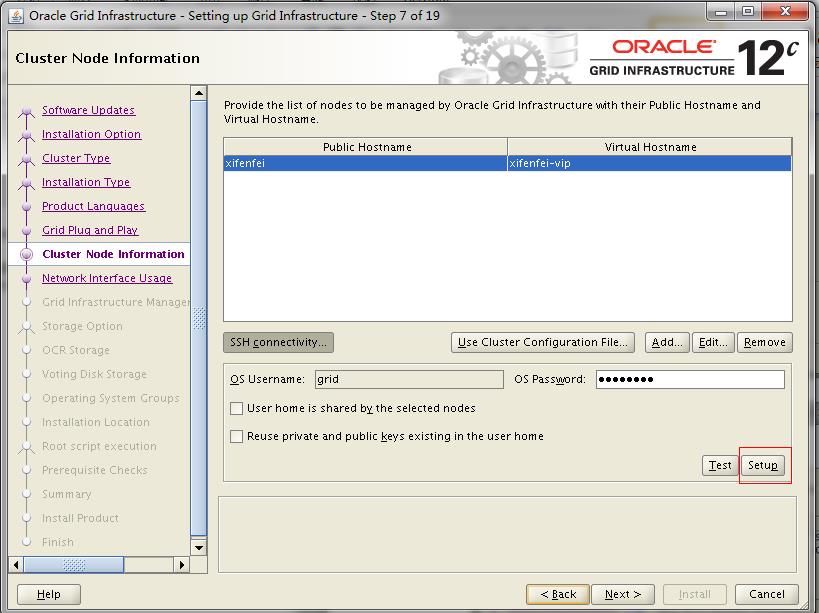Open the Product Languages step
Image resolution: width=819 pixels, height=613 pixels.
pos(93,206)
